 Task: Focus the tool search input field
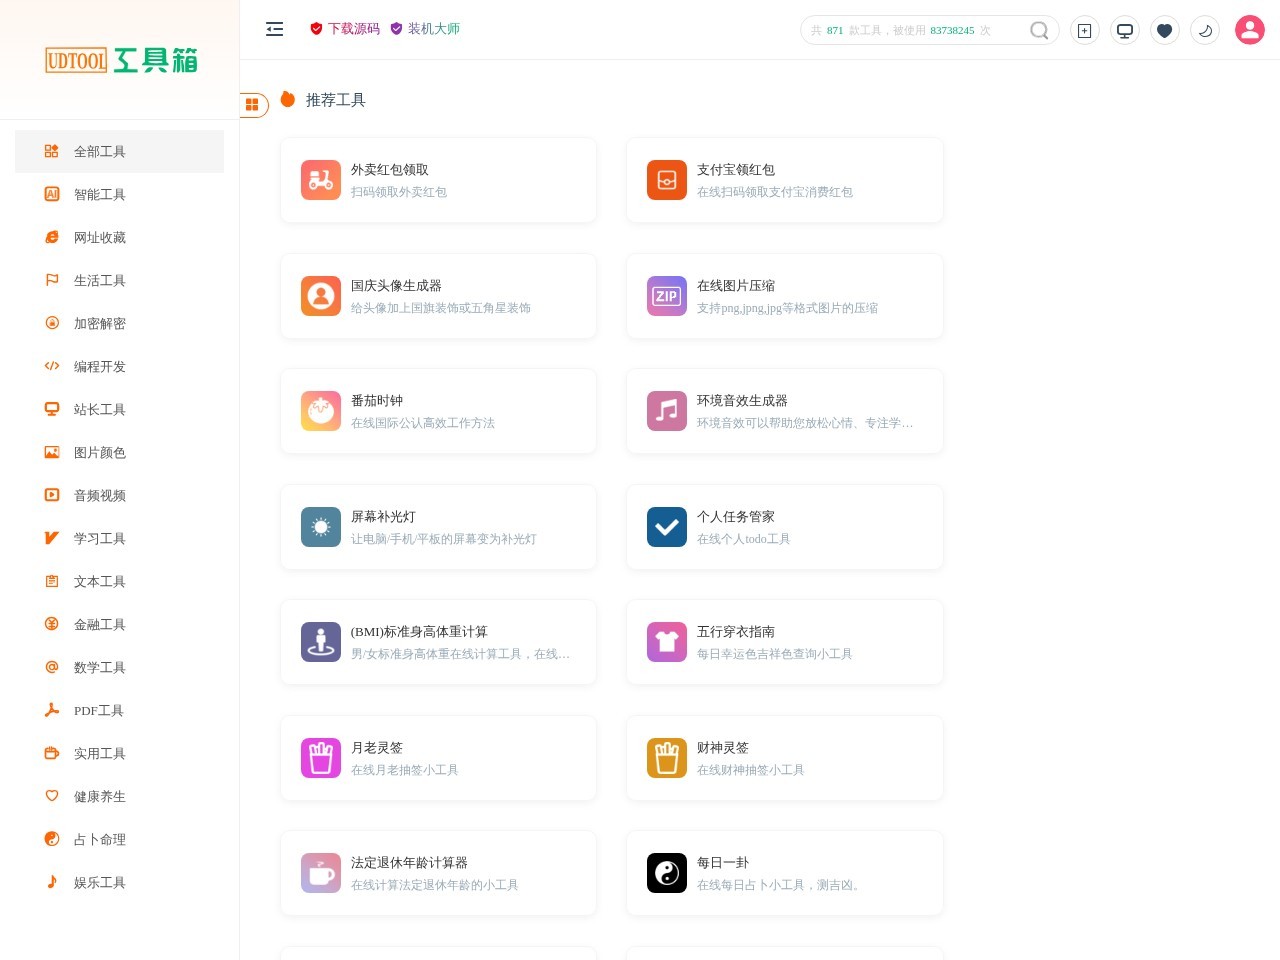click(915, 30)
